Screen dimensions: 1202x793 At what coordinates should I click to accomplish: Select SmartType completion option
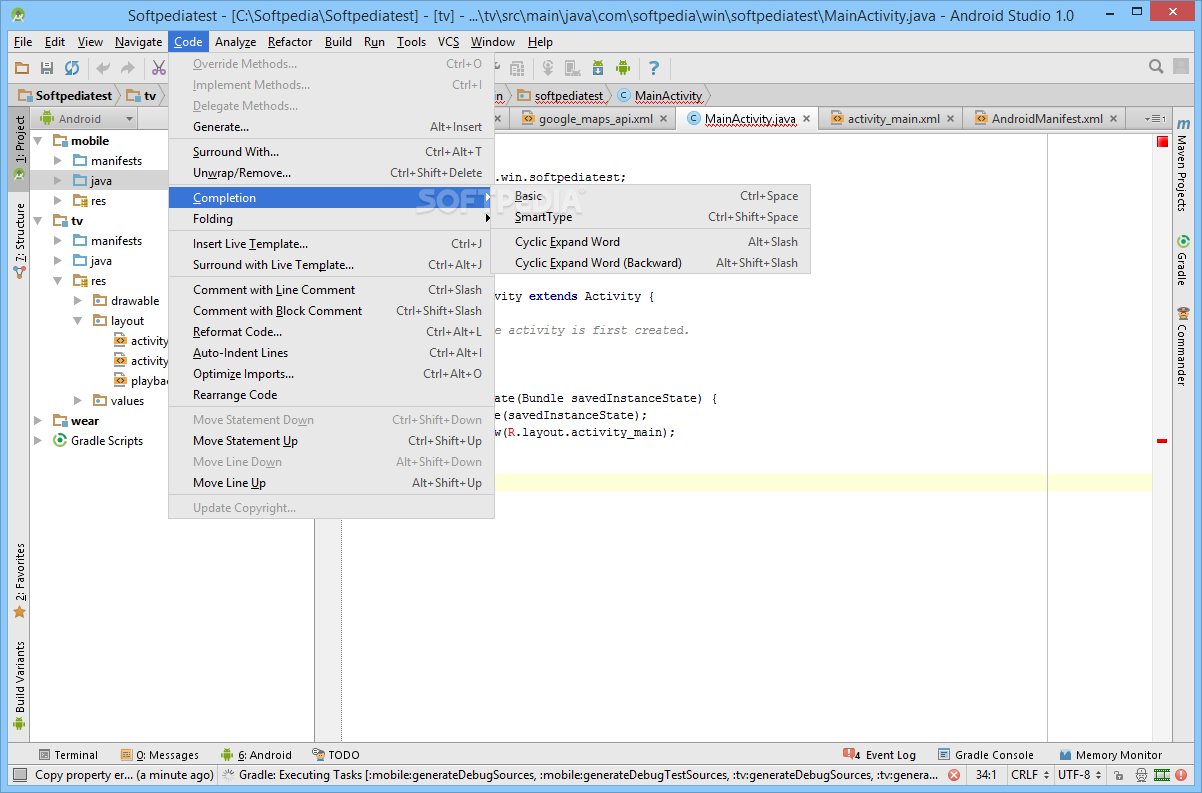tap(651, 217)
